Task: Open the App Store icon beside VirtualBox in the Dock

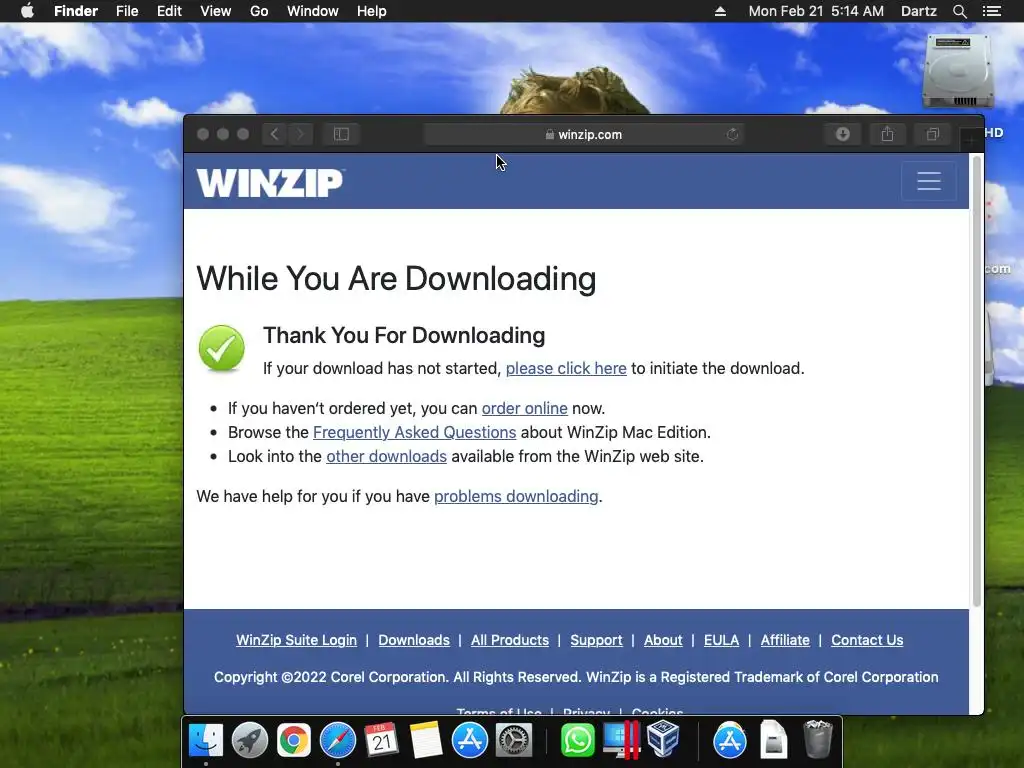Action: 729,741
